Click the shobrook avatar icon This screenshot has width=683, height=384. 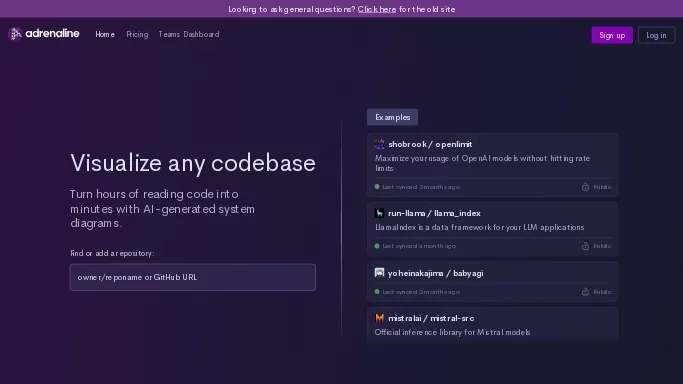[379, 144]
